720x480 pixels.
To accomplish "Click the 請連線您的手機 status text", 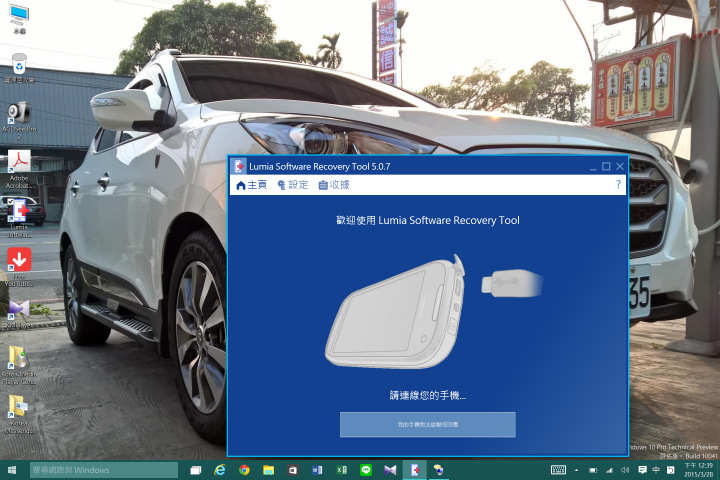I will [x=428, y=395].
